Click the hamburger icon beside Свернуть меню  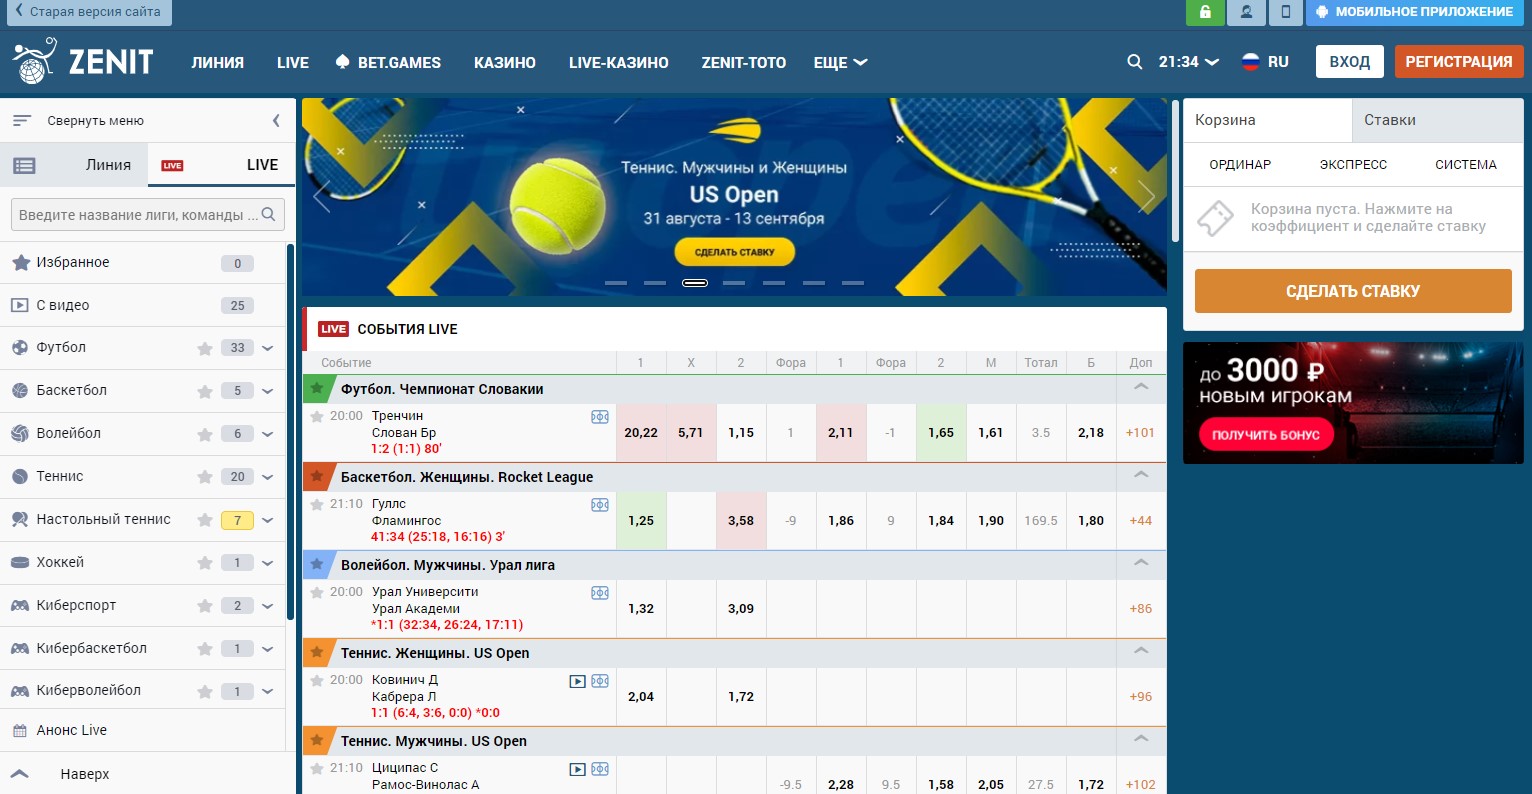point(22,121)
